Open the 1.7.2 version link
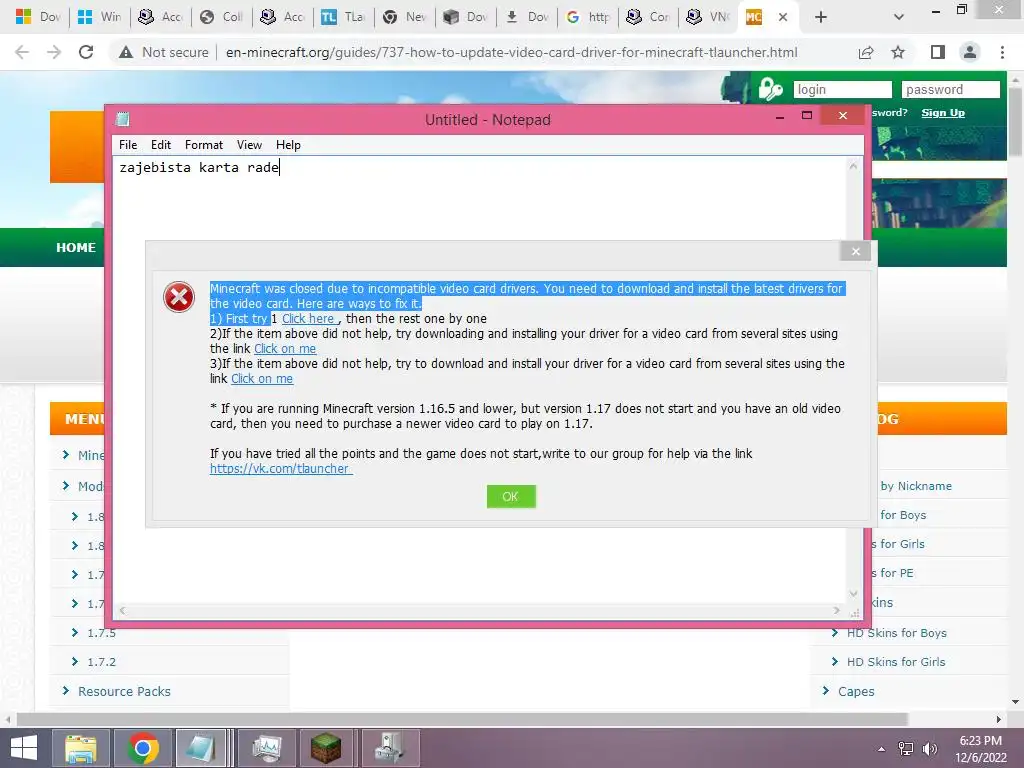The image size is (1024, 768). (x=102, y=662)
